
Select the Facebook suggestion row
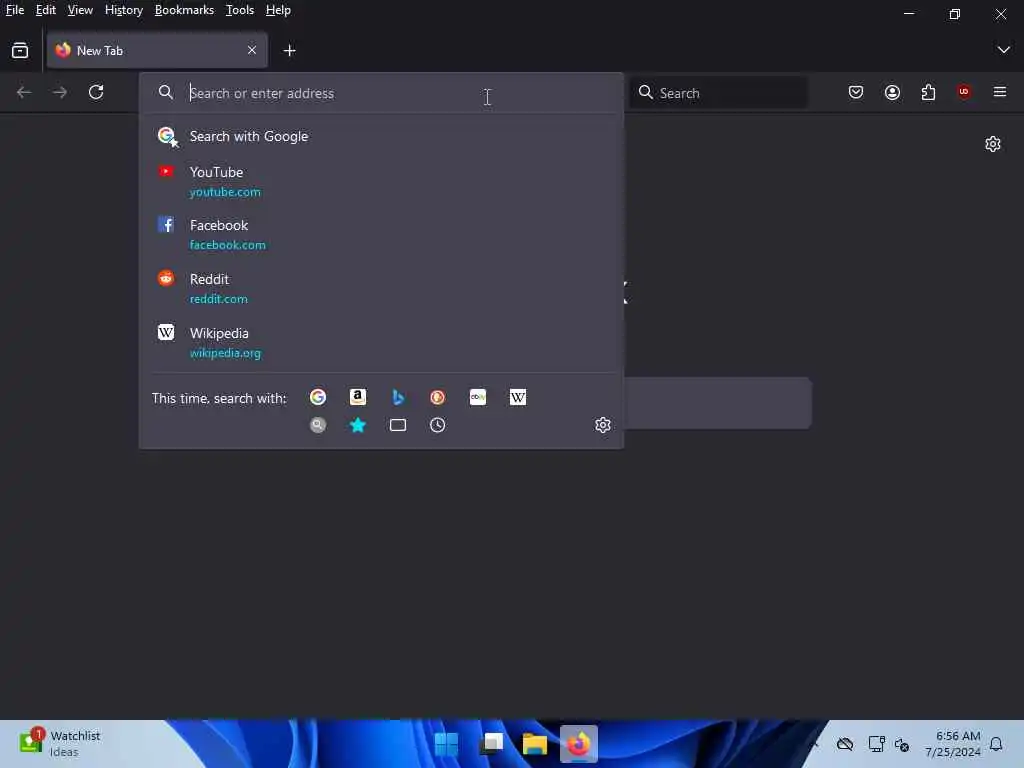[x=381, y=234]
